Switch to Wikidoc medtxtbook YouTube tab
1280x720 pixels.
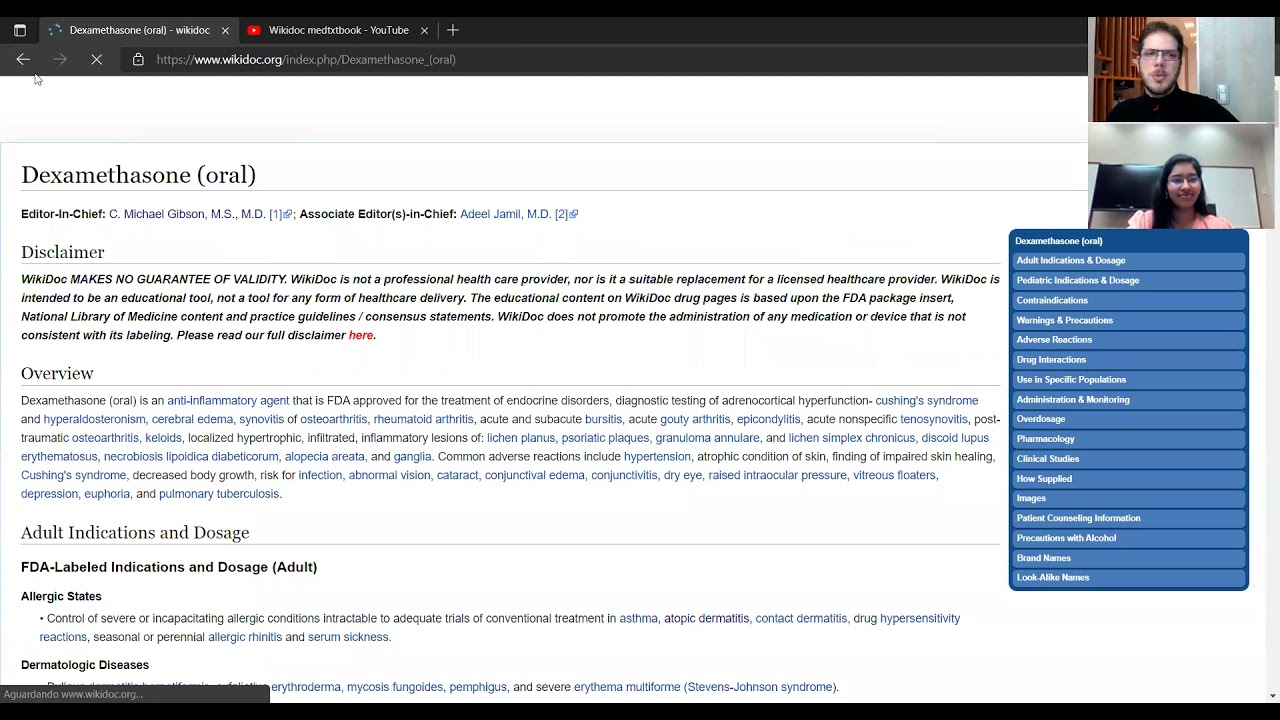point(338,30)
